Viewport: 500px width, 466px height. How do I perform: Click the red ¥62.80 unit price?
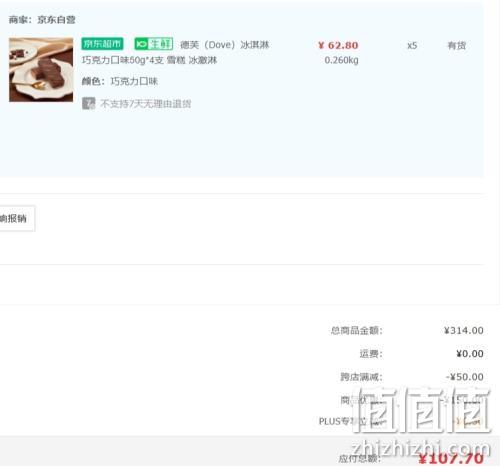(x=338, y=45)
